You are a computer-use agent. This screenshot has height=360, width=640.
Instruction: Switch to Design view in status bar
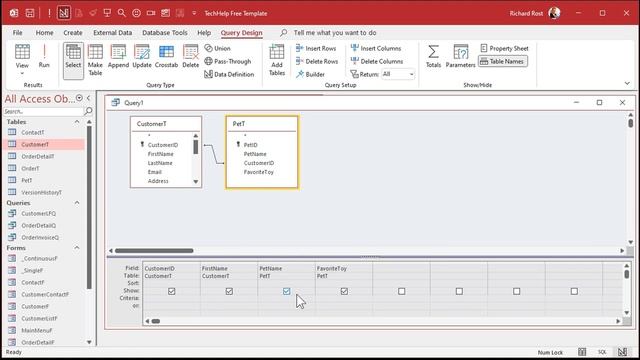622,352
